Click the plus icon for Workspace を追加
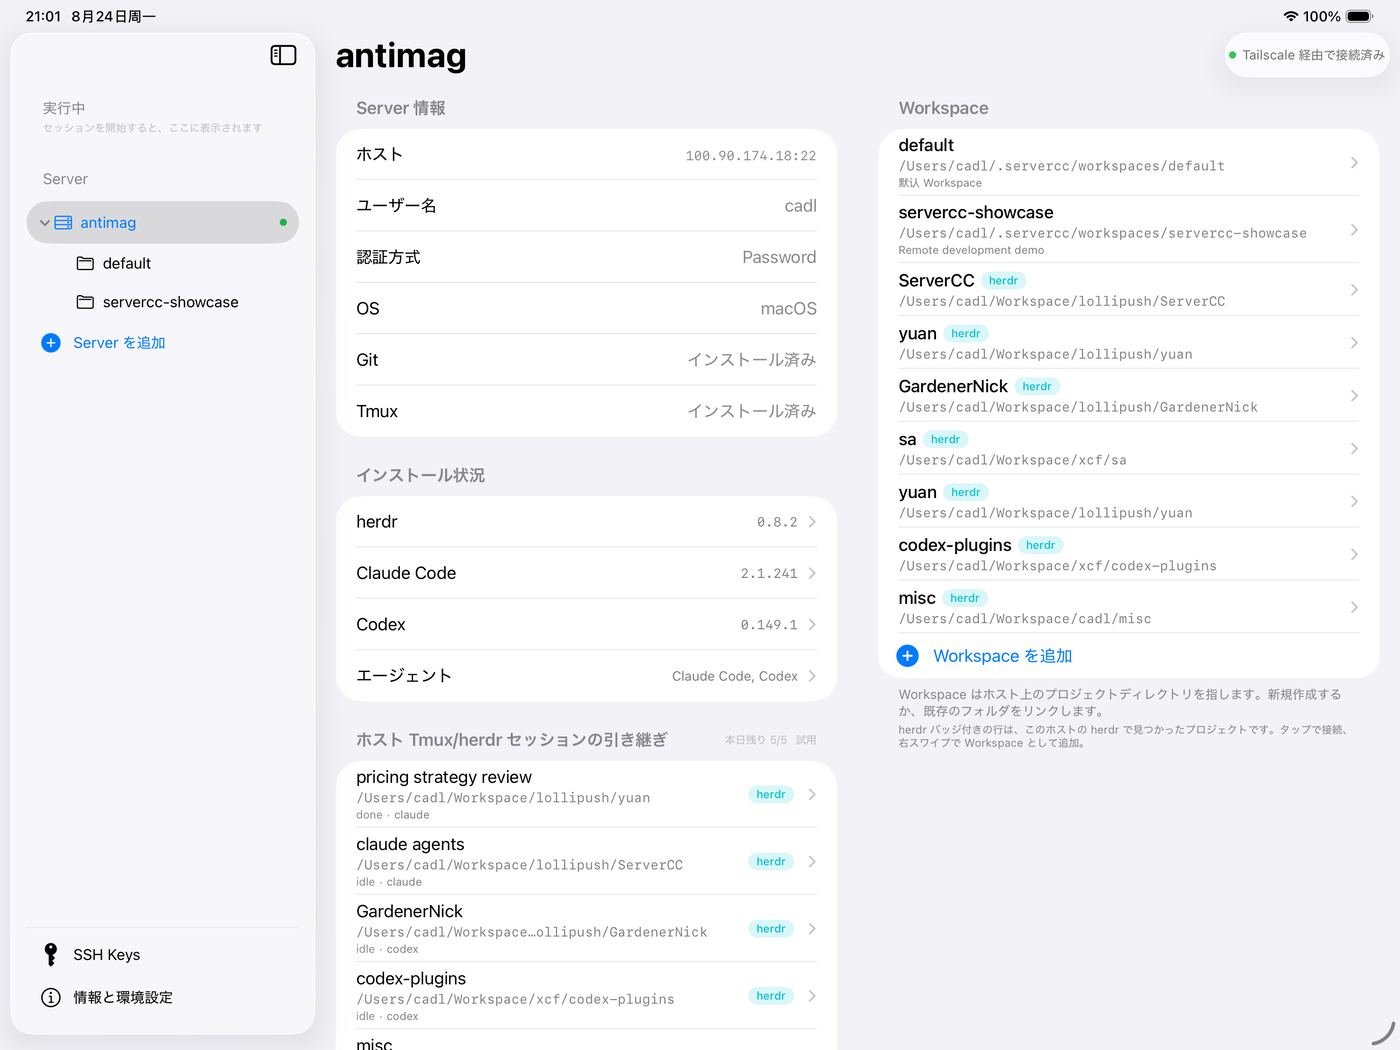This screenshot has height=1050, width=1400. point(907,656)
